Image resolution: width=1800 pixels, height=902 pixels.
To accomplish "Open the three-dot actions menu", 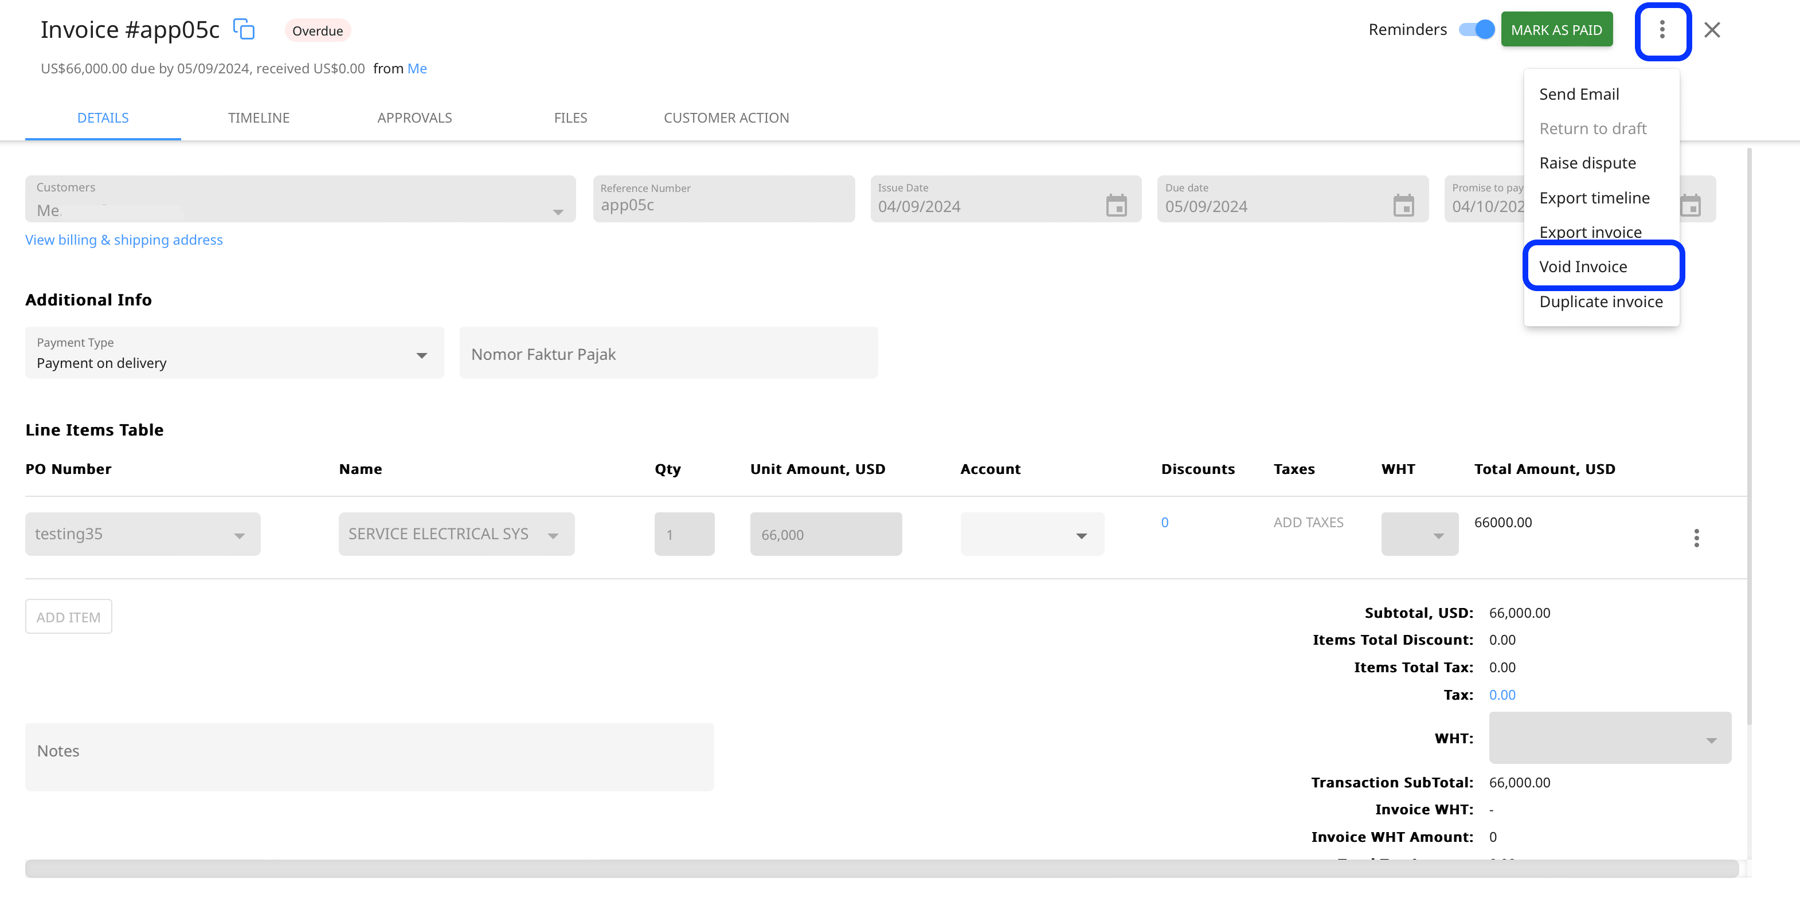I will click(x=1662, y=30).
